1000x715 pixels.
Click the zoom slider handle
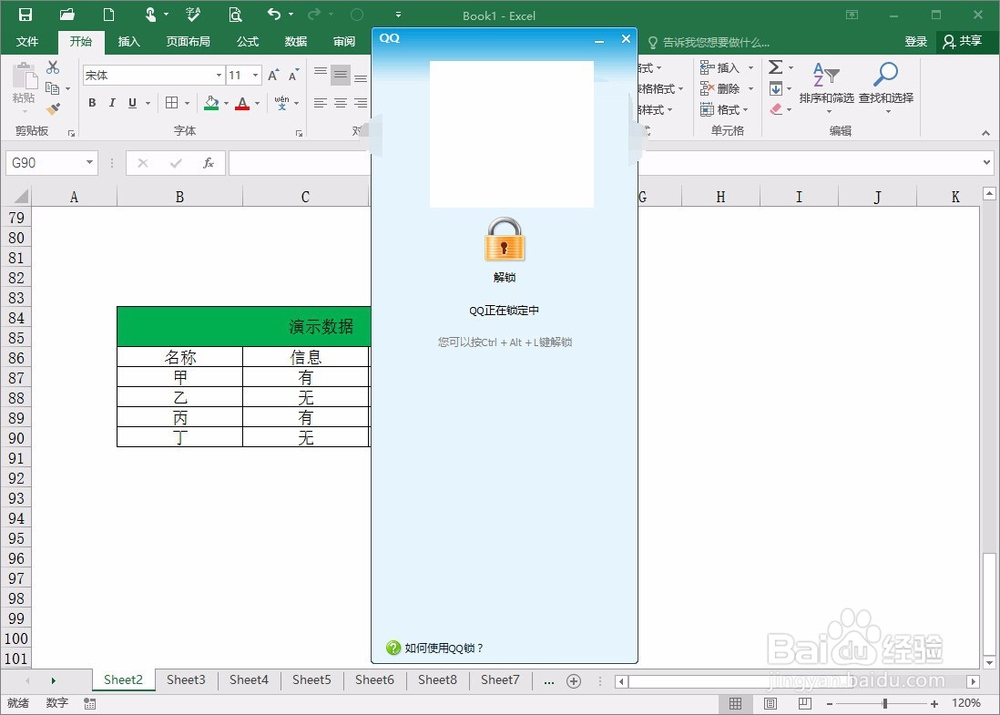tap(885, 704)
